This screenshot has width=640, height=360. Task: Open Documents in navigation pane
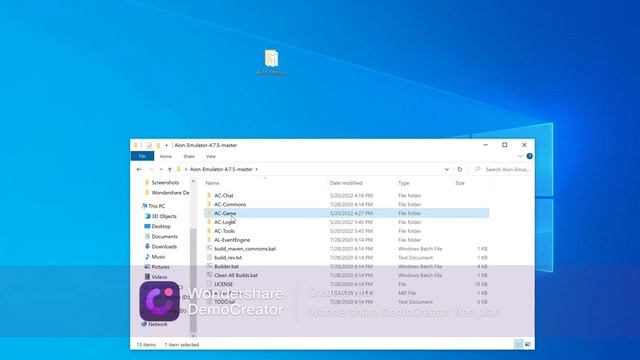click(x=164, y=236)
